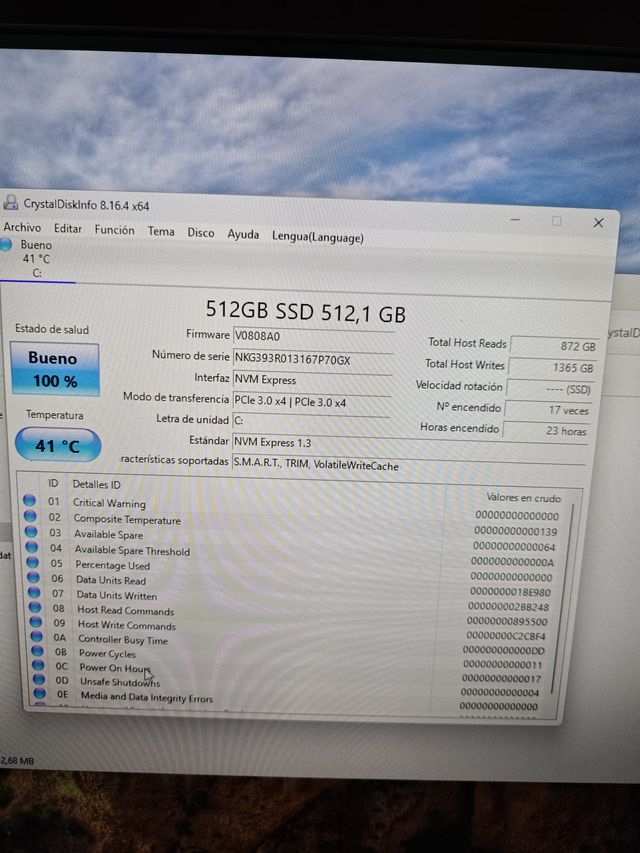This screenshot has width=640, height=853.
Task: Click blue status icon for Percentage Used
Action: point(31,564)
